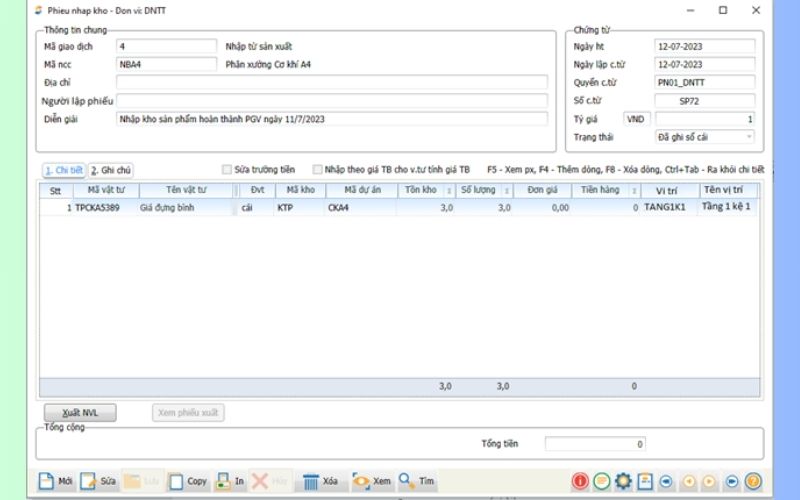Image resolution: width=800 pixels, height=500 pixels.
Task: Click the red alert icon in bottom toolbar
Action: (x=580, y=481)
